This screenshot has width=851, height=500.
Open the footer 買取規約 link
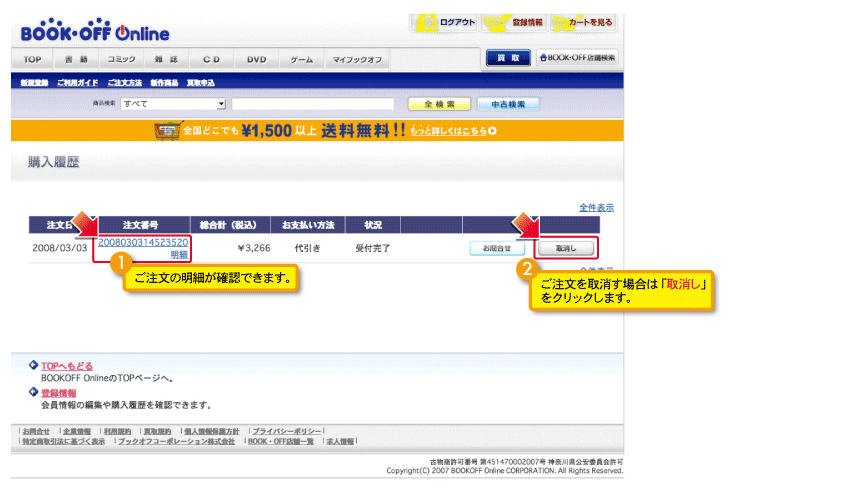(x=157, y=432)
